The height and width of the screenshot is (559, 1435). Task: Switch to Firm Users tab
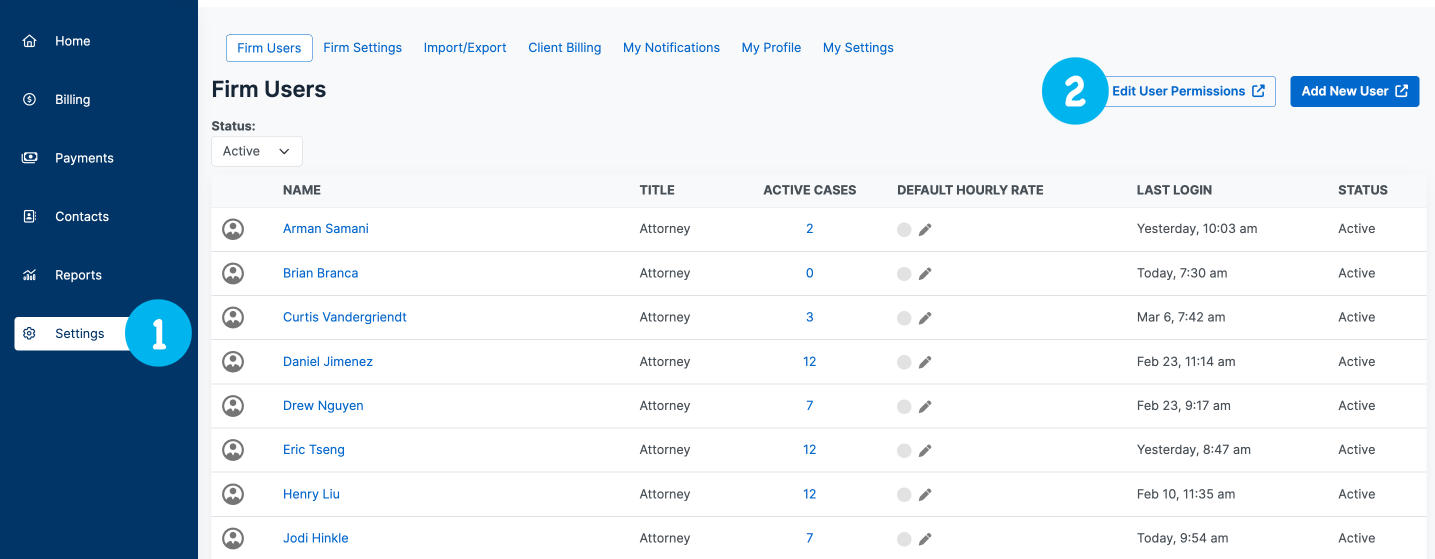pos(269,48)
